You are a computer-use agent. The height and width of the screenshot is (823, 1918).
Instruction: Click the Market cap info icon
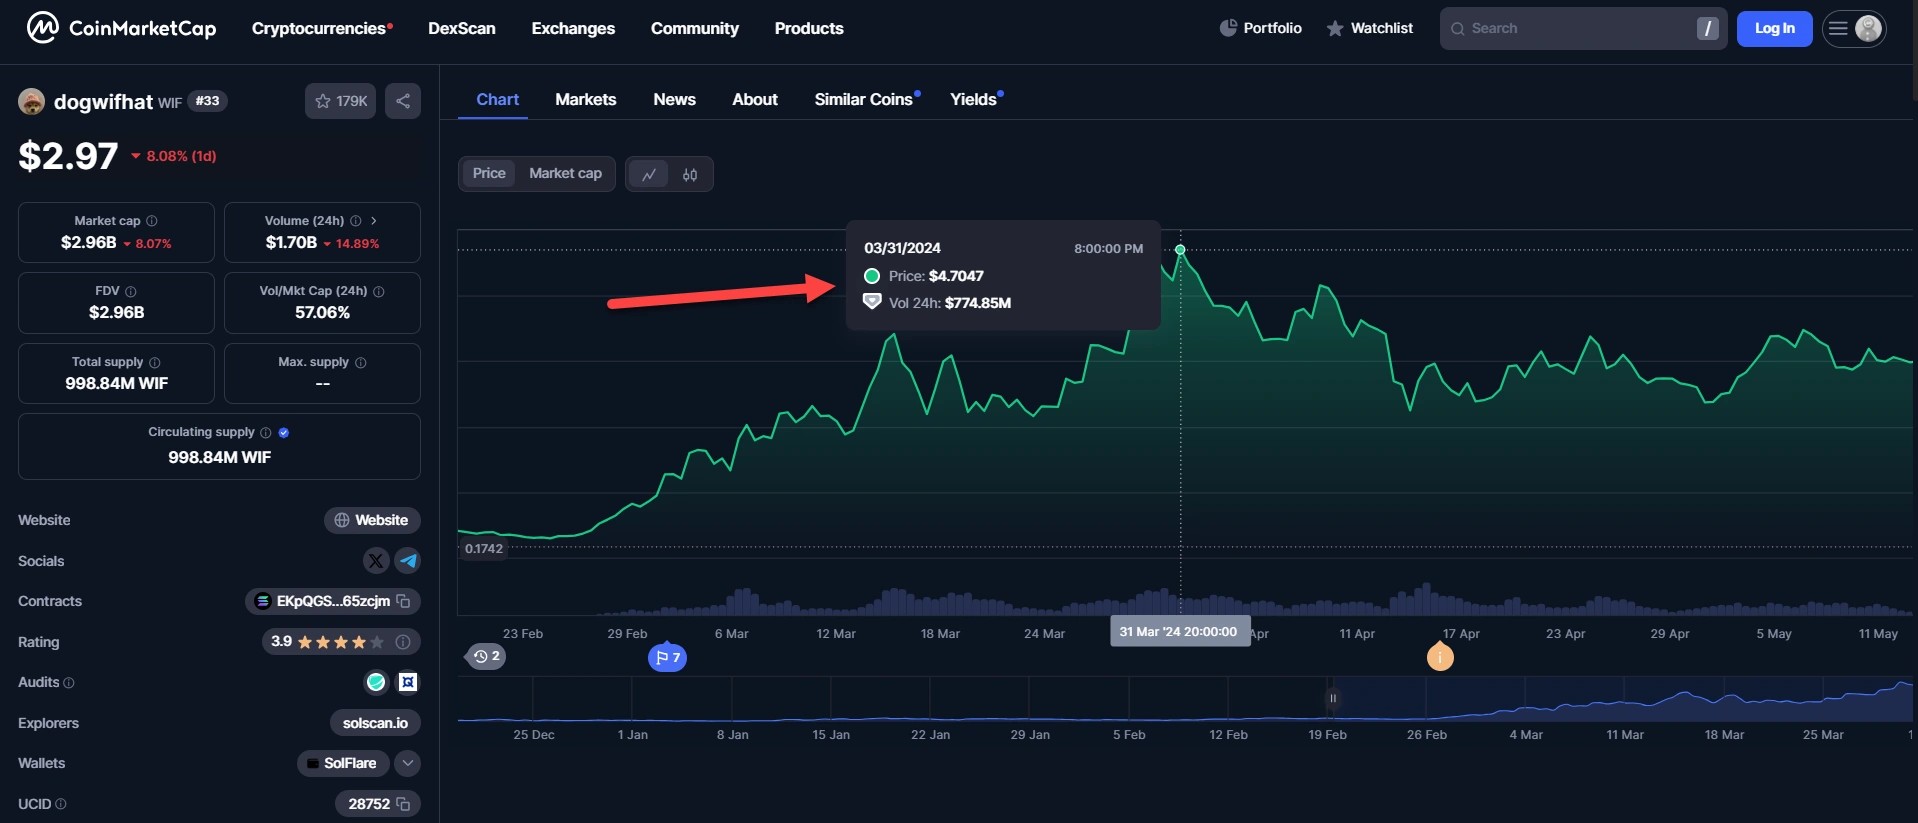(x=152, y=221)
